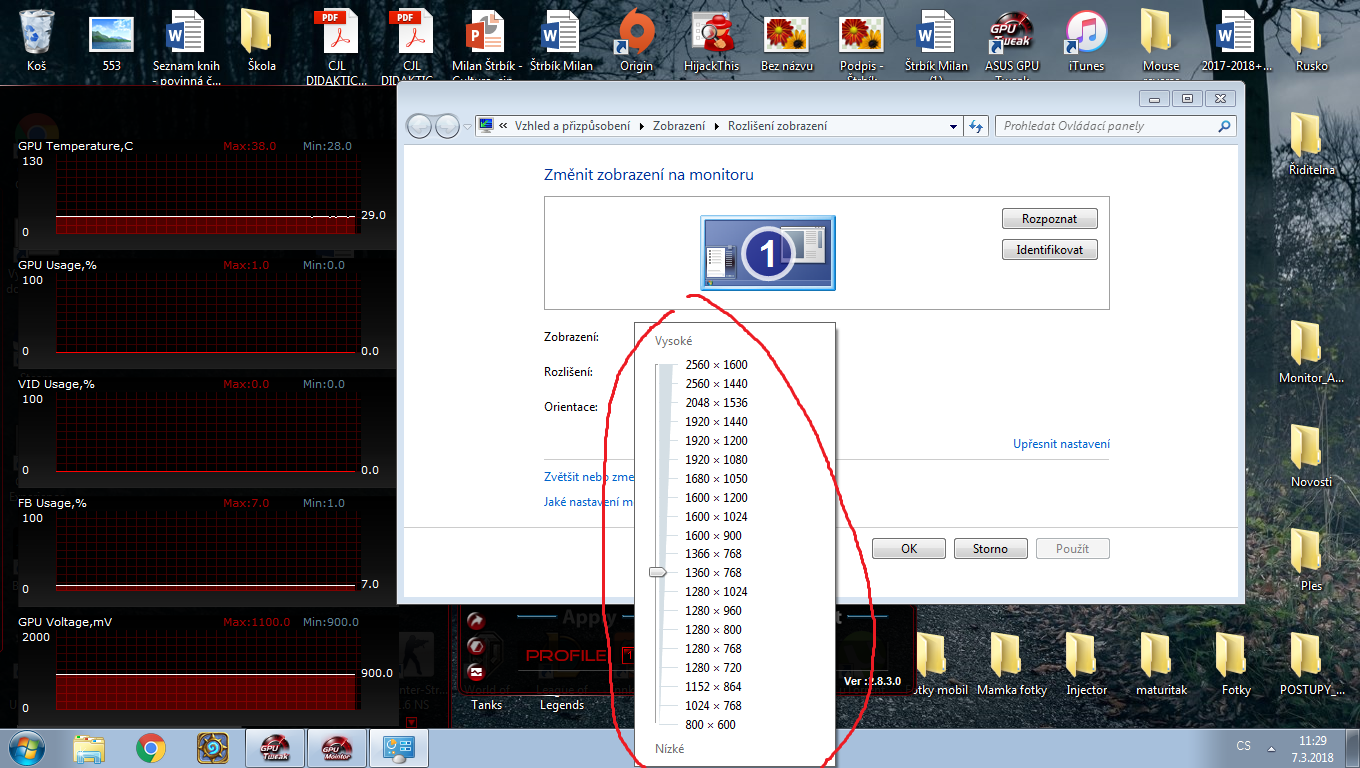Launch the iTunes shortcut
This screenshot has height=768, width=1360.
coord(1086,40)
